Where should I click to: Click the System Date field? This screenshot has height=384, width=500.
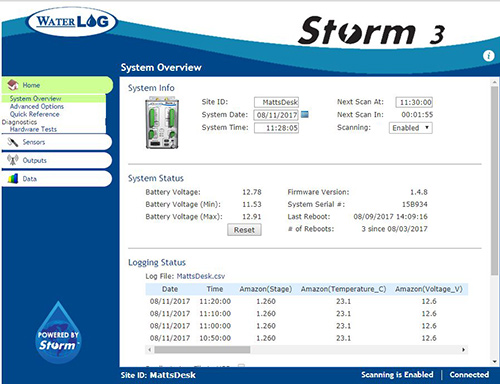276,115
